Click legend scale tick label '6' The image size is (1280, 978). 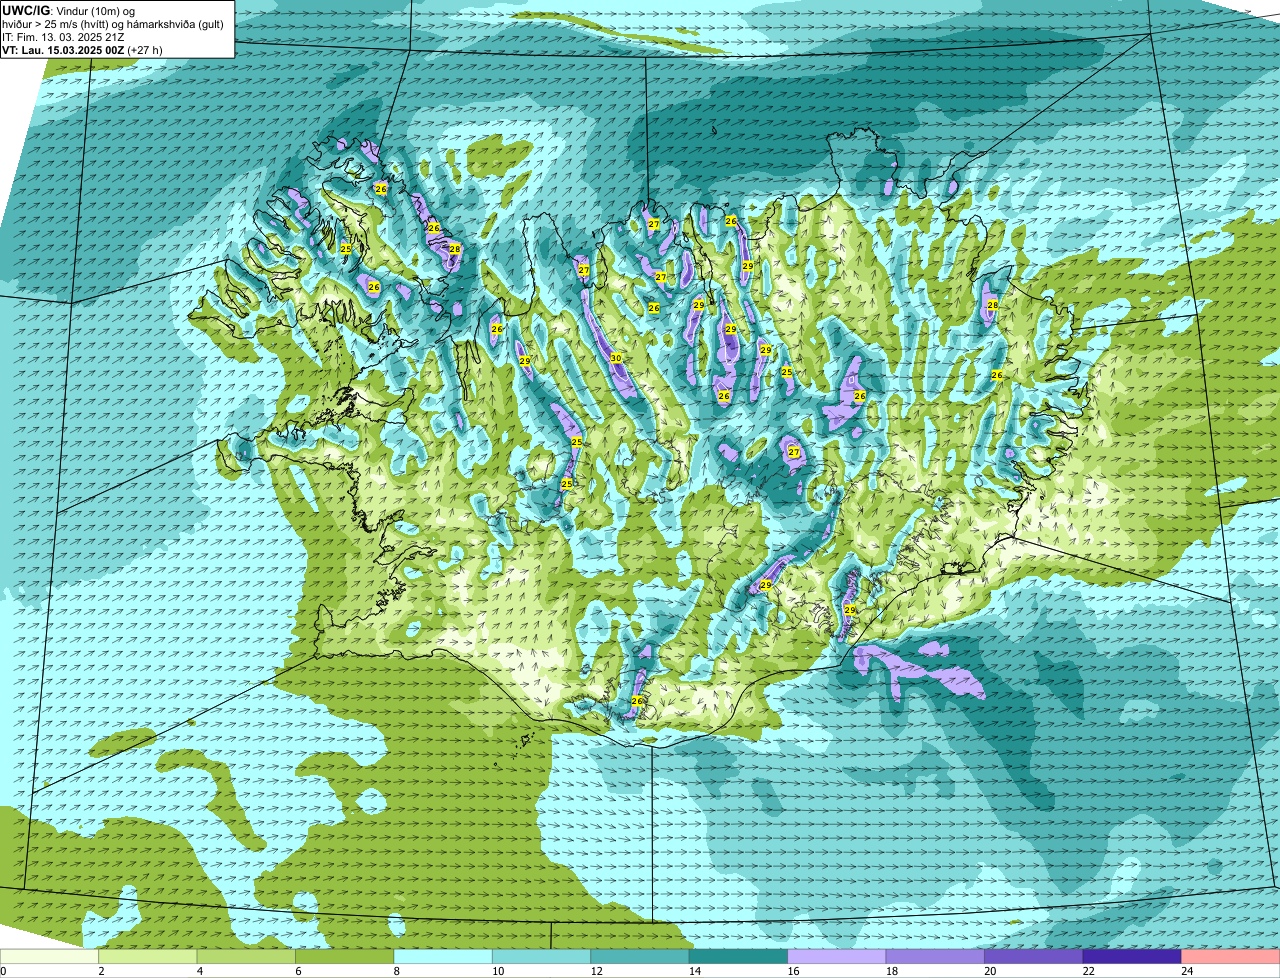[297, 971]
